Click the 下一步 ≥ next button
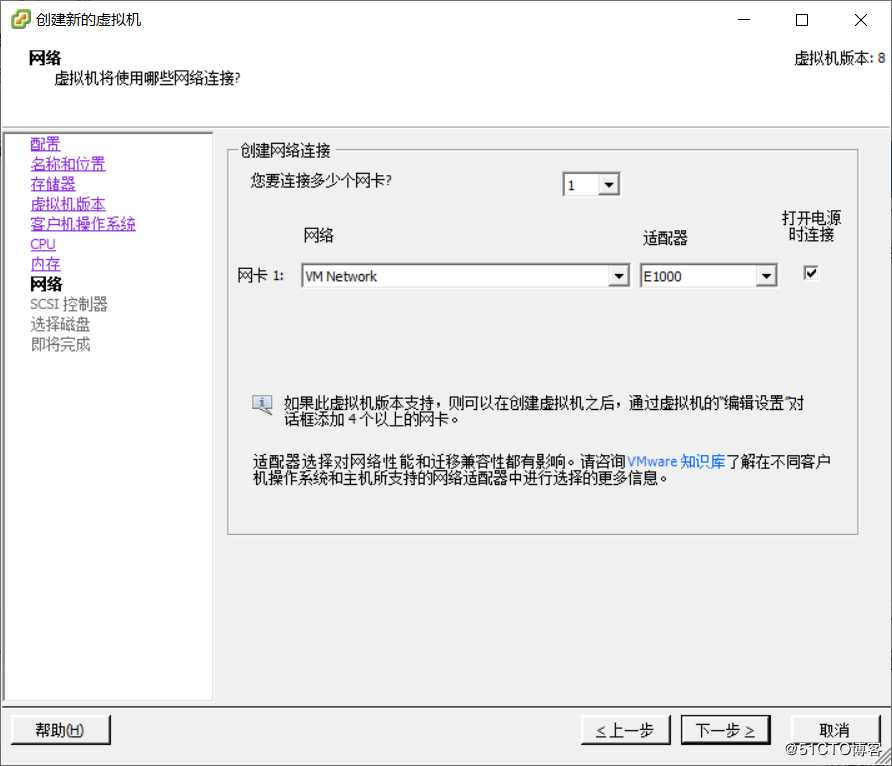The image size is (892, 766). 725,730
